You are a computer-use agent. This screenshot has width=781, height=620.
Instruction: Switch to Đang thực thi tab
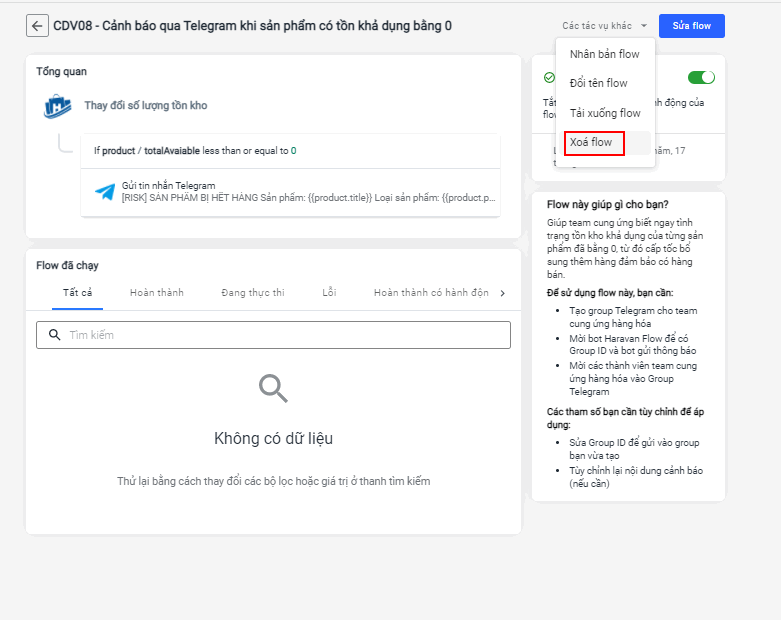pyautogui.click(x=253, y=293)
